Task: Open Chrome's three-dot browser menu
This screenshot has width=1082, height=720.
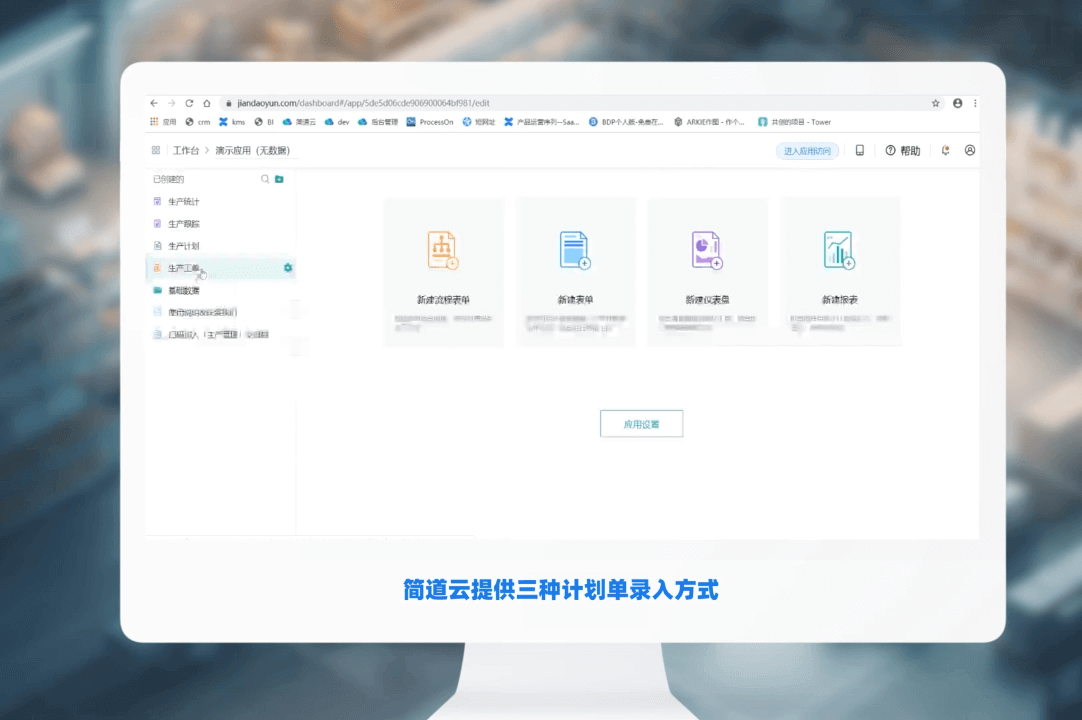Action: [975, 102]
